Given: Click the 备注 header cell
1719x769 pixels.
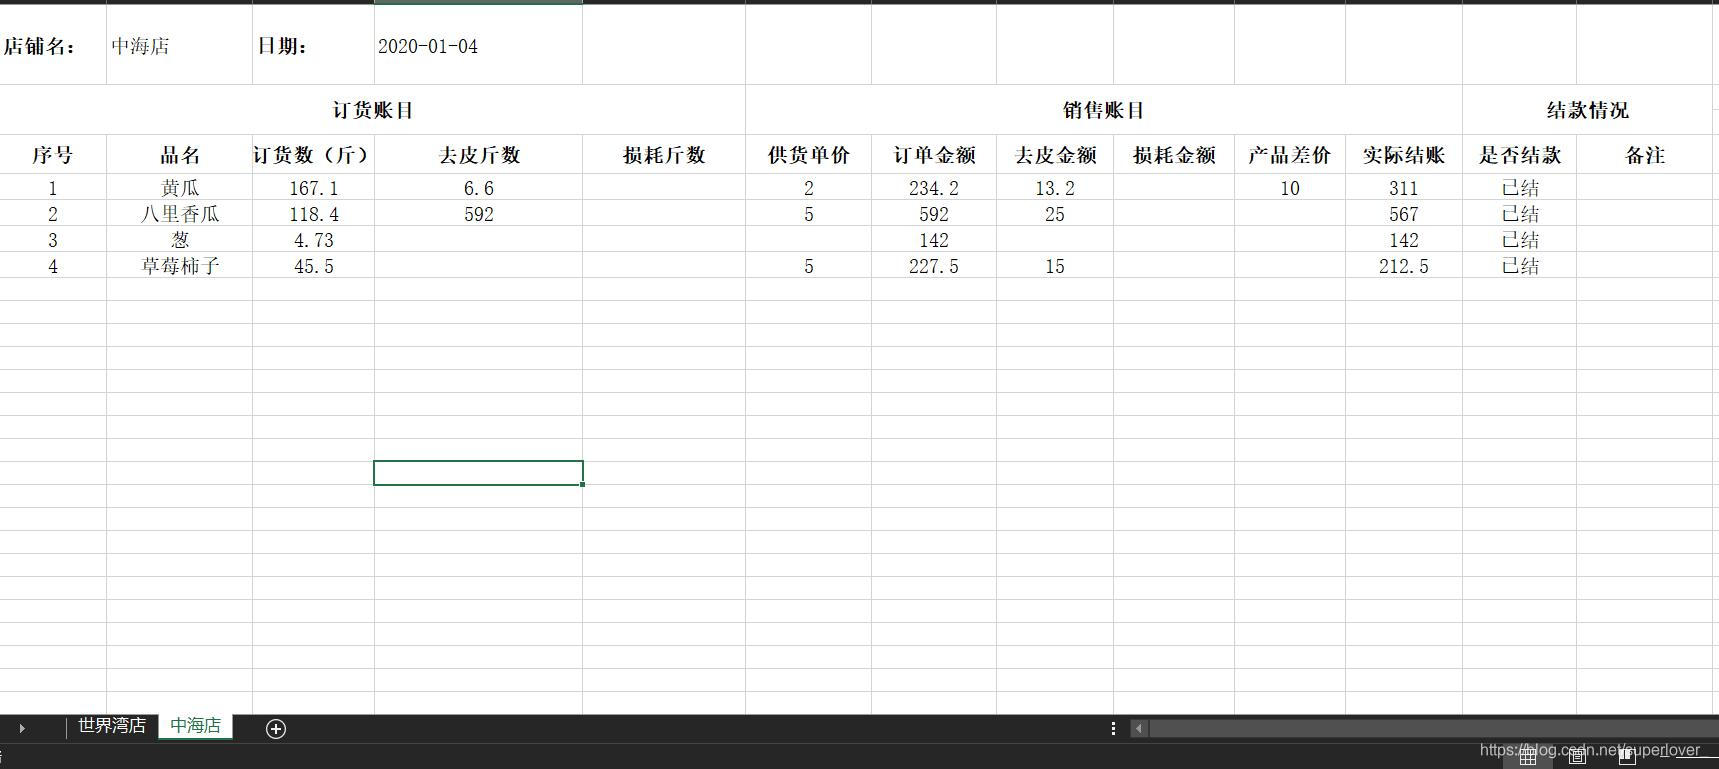Looking at the screenshot, I should click(1646, 155).
